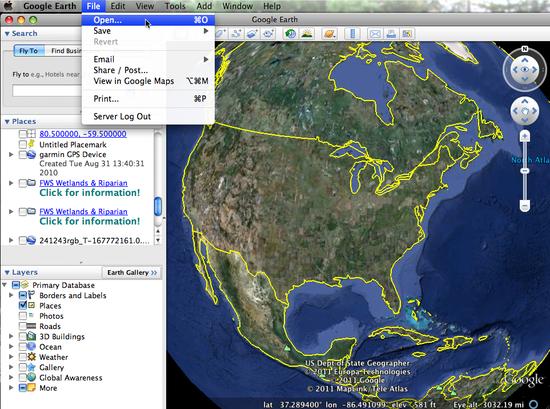Collapse the Places panel section
Screen dimensions: 550x409
(x=7, y=121)
